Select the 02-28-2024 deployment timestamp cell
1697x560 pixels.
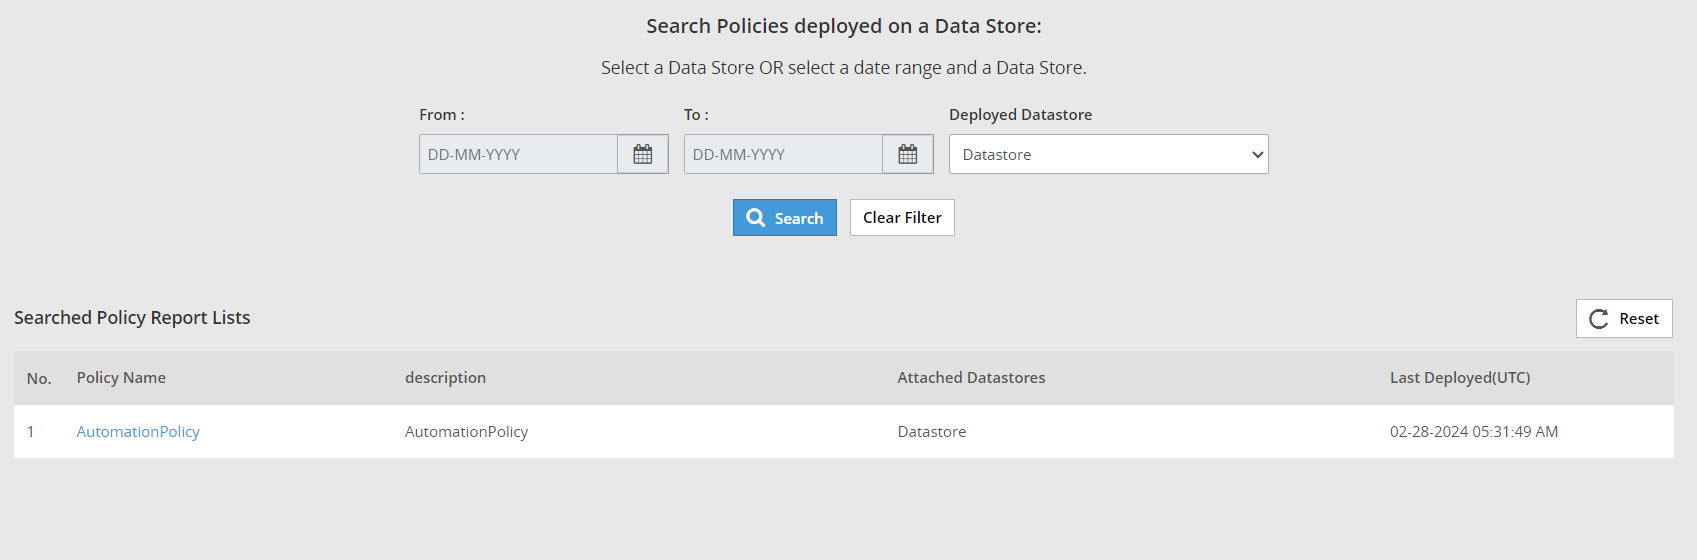(x=1473, y=432)
